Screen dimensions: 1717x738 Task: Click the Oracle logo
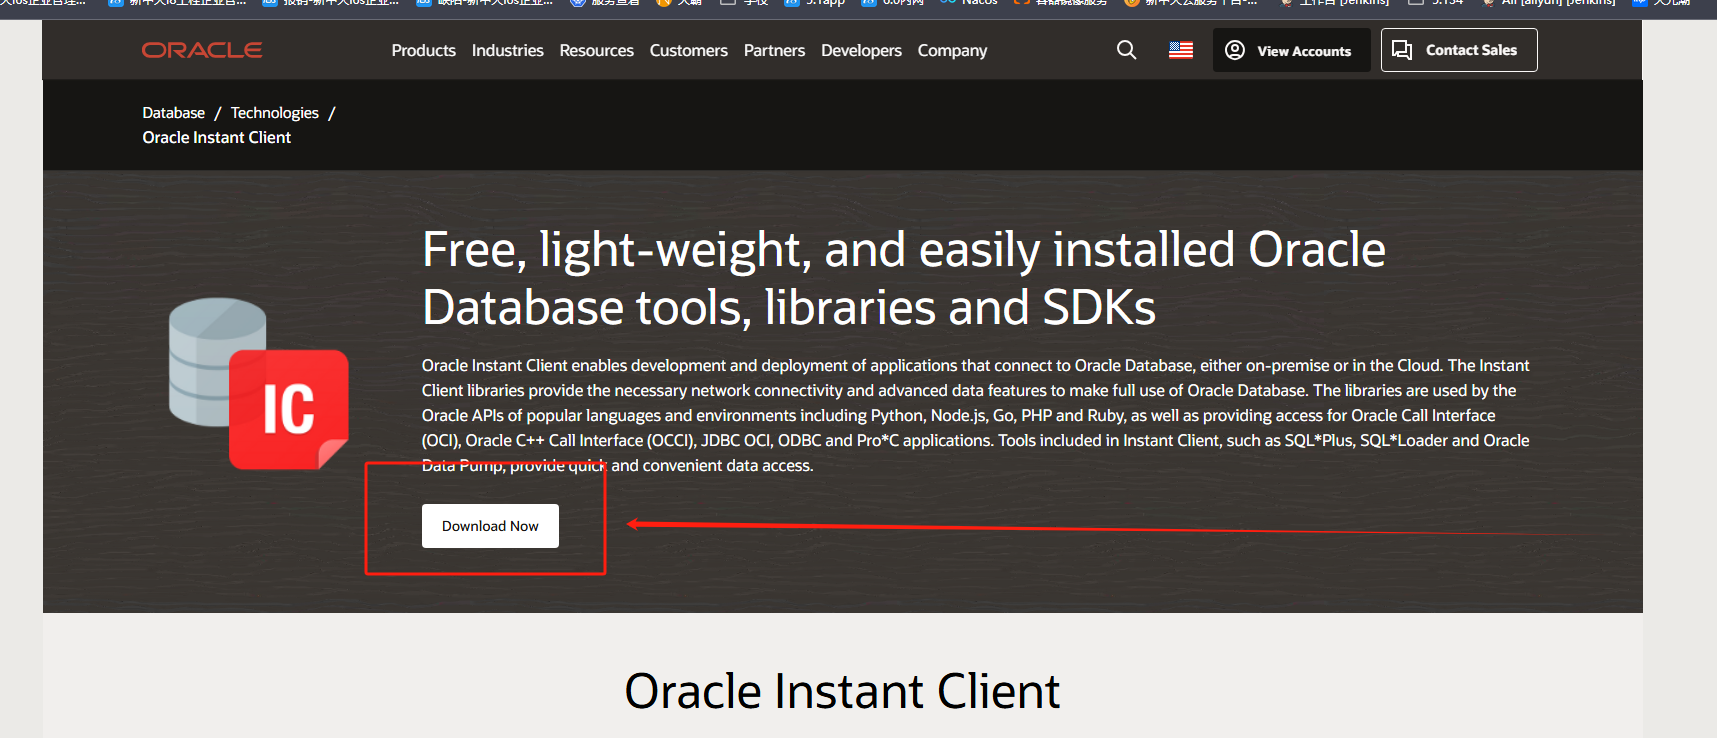[x=202, y=50]
